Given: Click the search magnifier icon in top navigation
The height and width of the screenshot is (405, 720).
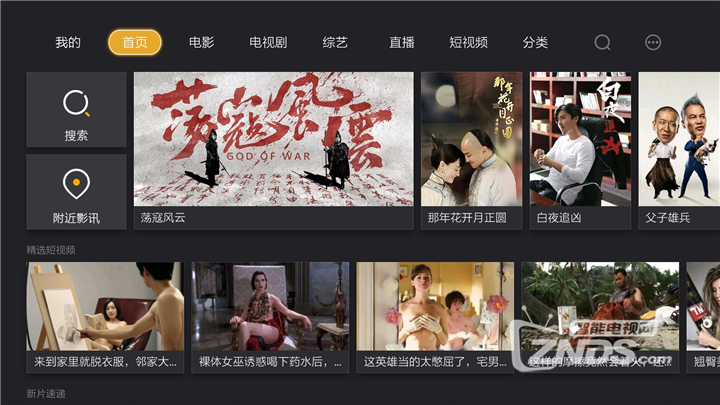Looking at the screenshot, I should [x=602, y=43].
